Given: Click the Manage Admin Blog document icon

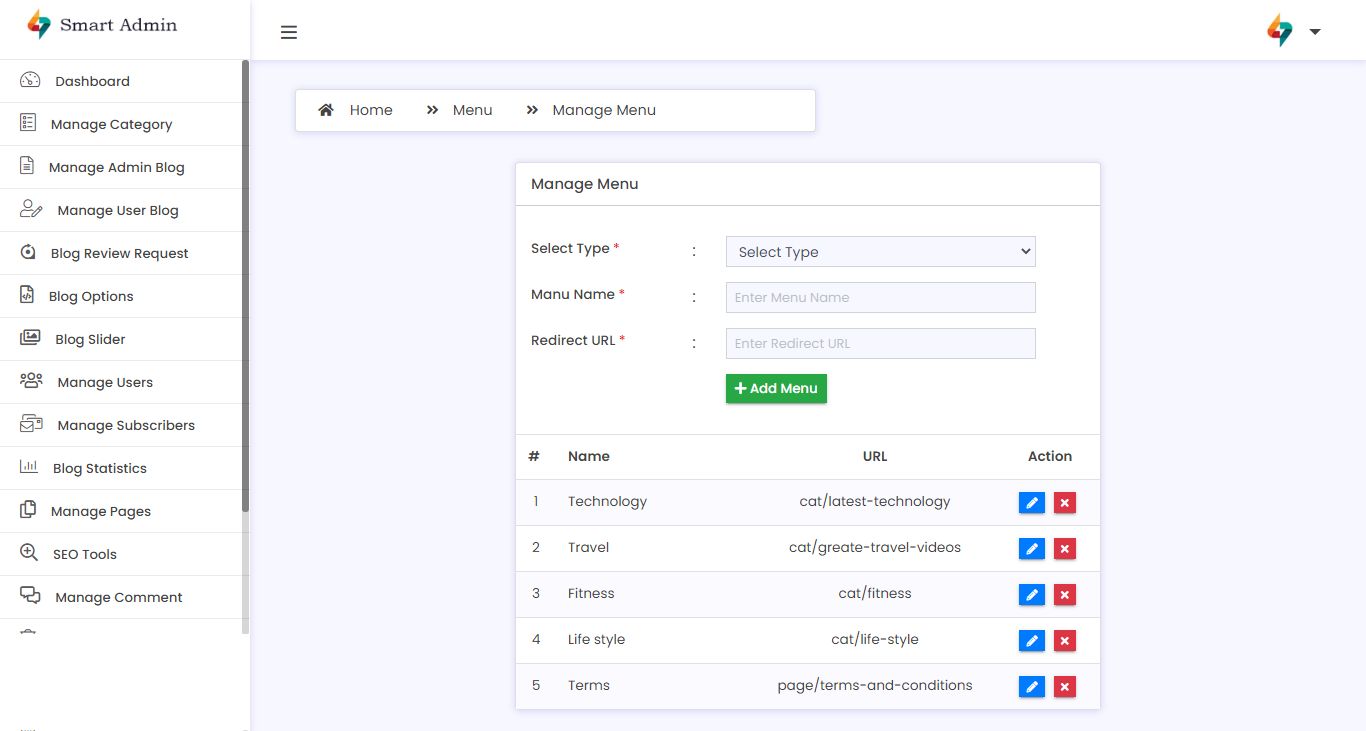Looking at the screenshot, I should tap(27, 166).
